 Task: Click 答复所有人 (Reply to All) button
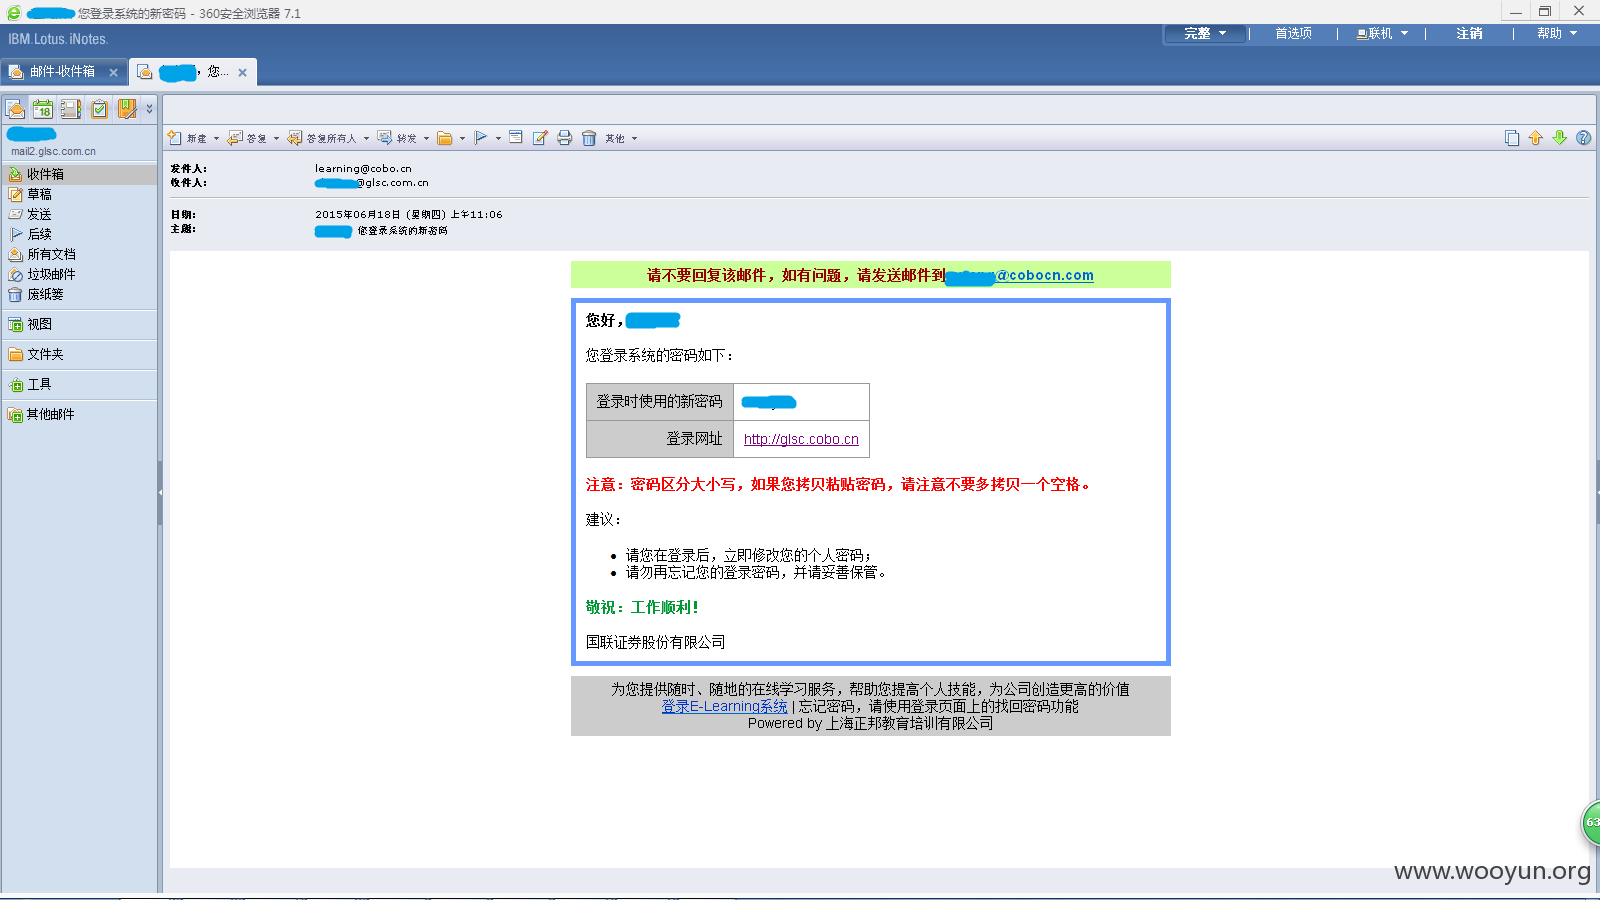[x=322, y=138]
